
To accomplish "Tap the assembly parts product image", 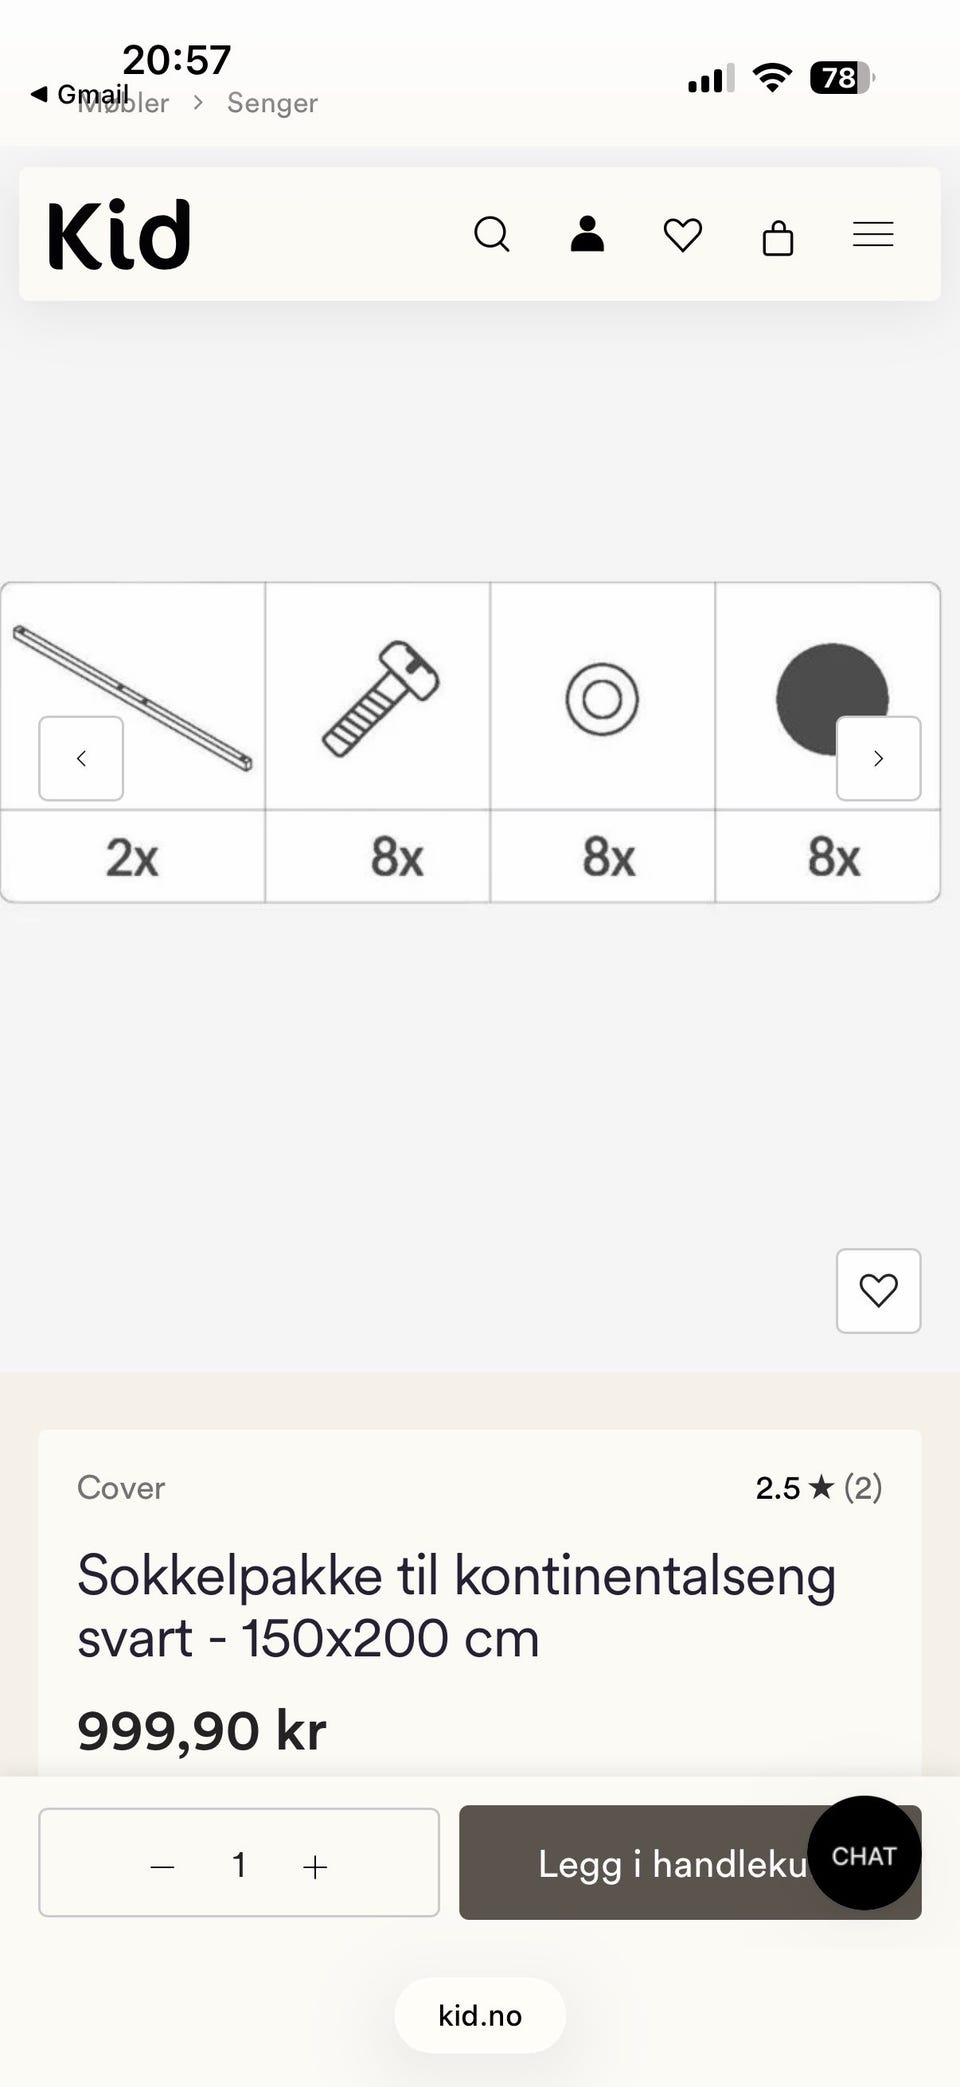I will [x=470, y=742].
